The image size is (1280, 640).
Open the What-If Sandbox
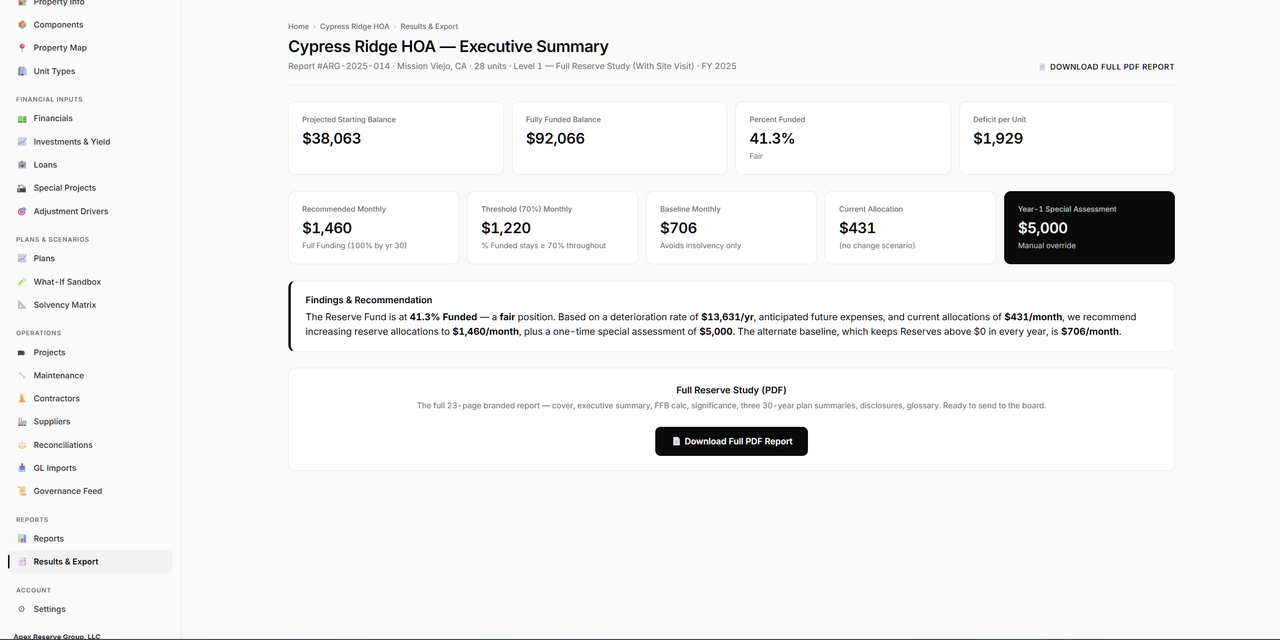(90, 281)
